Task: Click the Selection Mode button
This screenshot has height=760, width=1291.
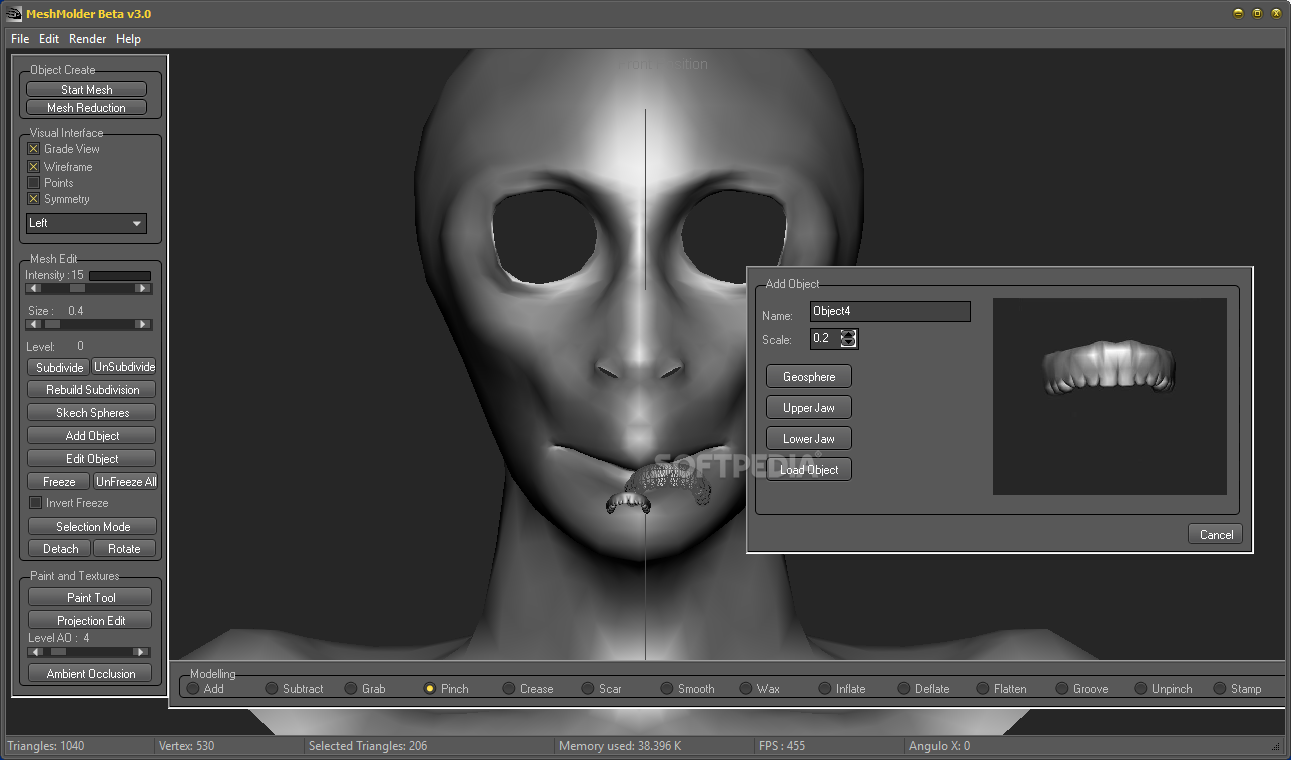Action: (92, 526)
